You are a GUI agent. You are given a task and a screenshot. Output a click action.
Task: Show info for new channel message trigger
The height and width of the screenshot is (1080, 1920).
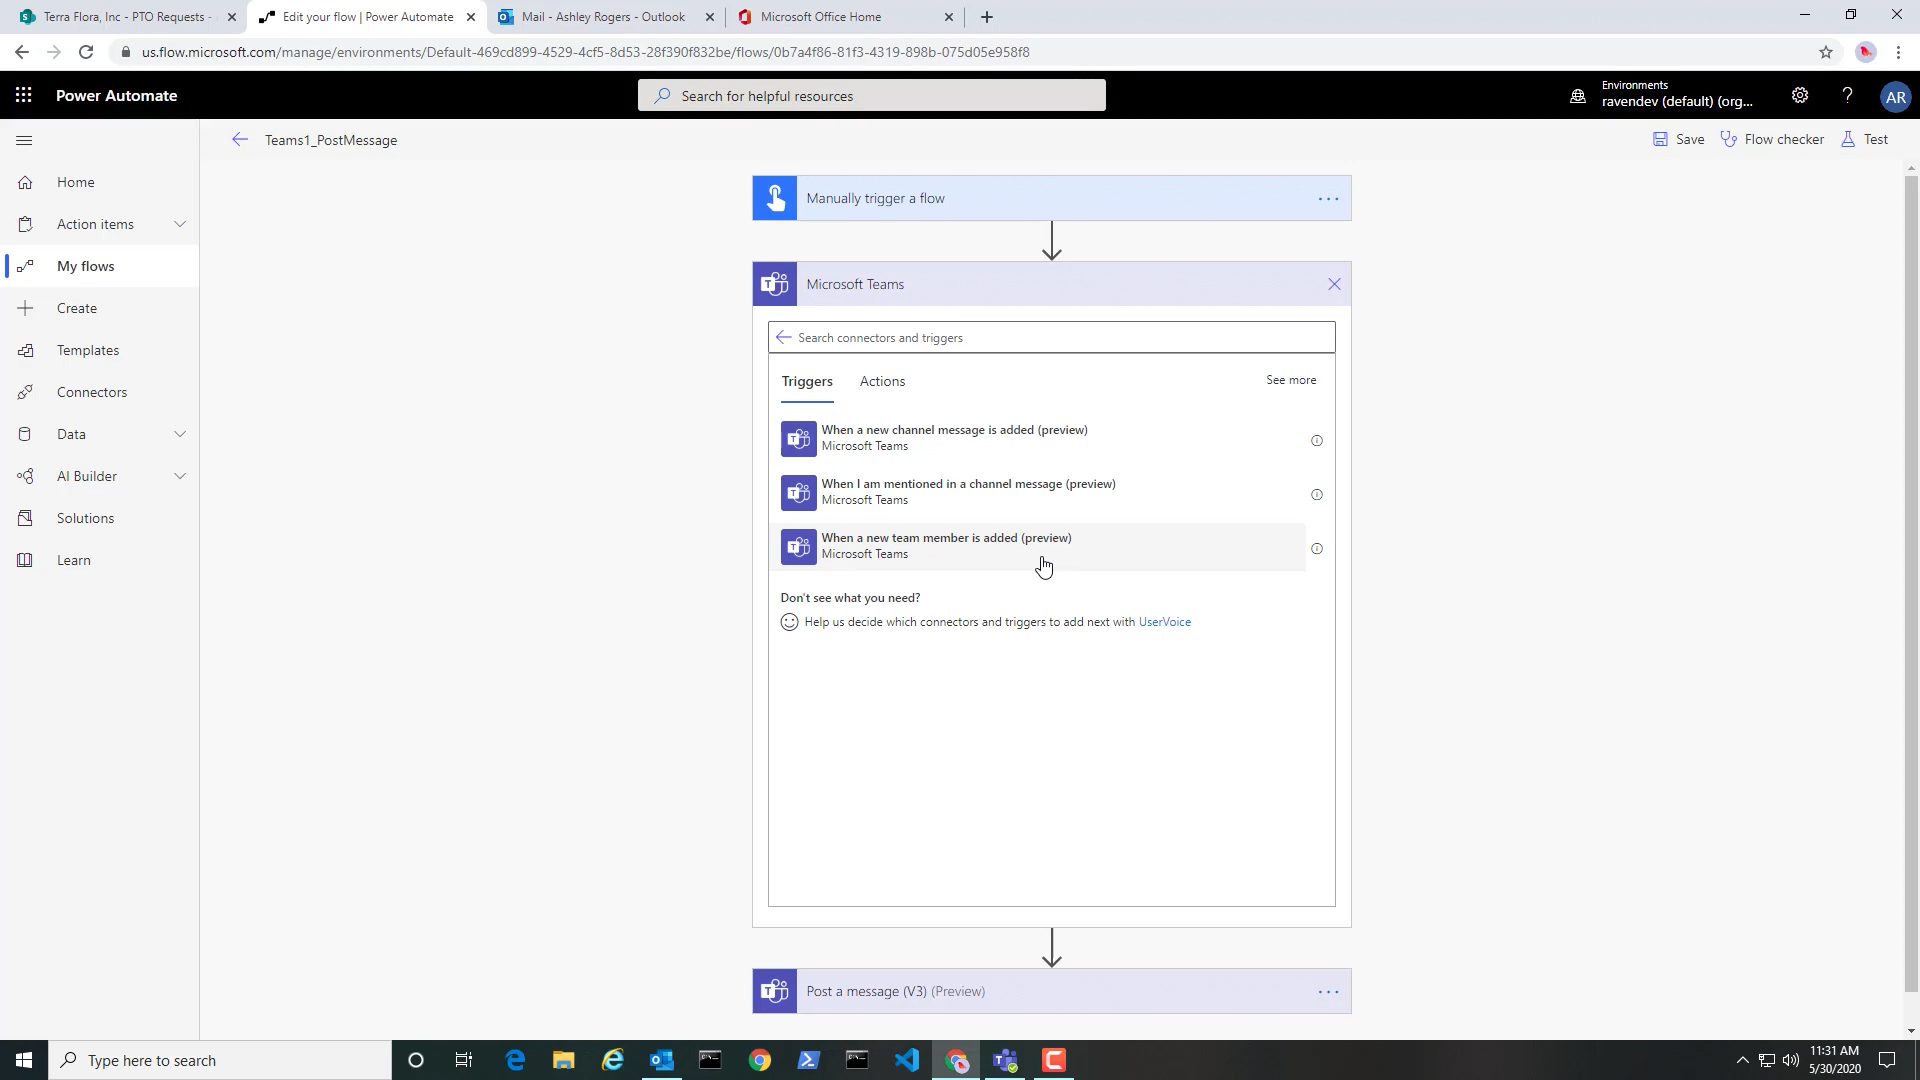pyautogui.click(x=1317, y=441)
